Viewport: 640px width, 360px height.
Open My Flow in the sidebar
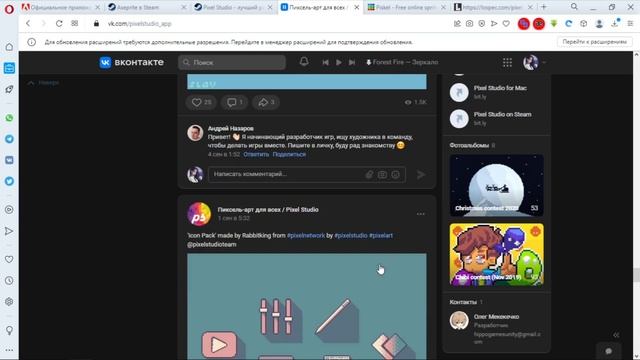tap(9, 231)
